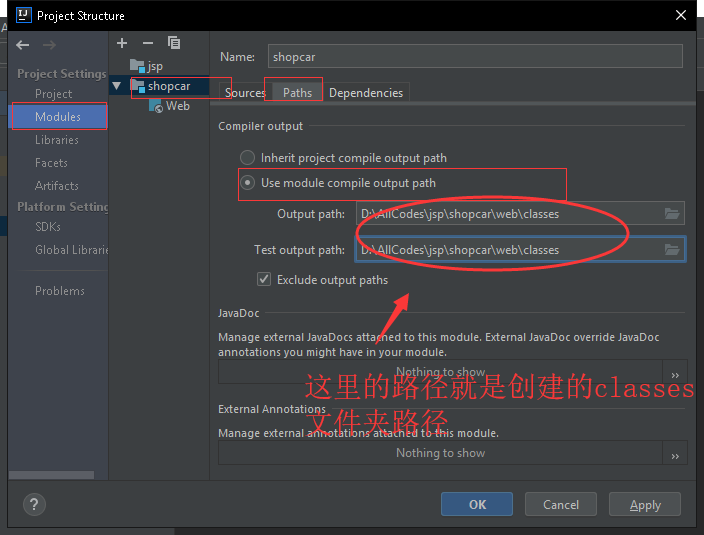Click the copy module icon
The image size is (704, 535).
click(x=174, y=43)
